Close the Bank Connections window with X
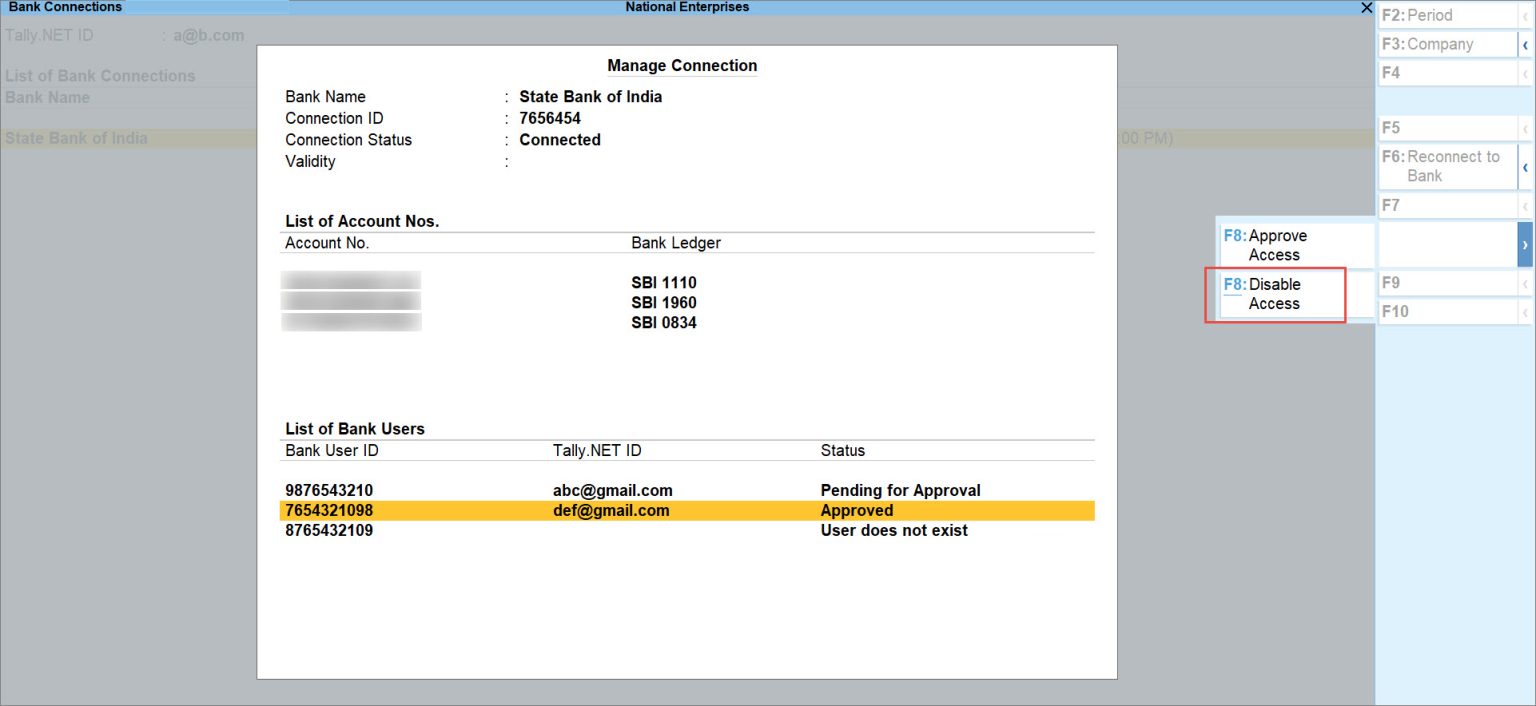The height and width of the screenshot is (706, 1536). (x=1366, y=8)
